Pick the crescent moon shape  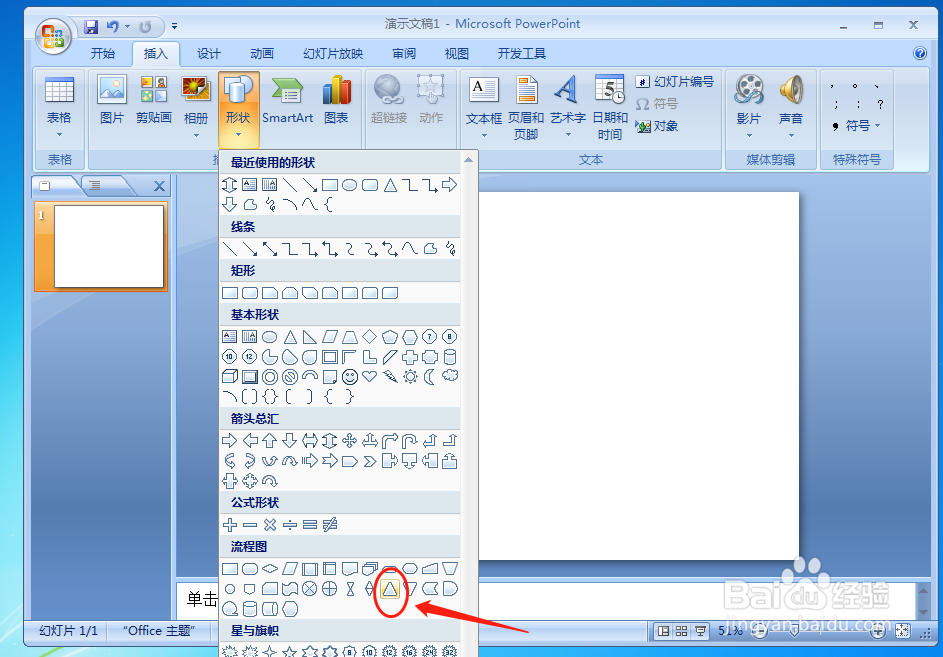click(x=429, y=377)
